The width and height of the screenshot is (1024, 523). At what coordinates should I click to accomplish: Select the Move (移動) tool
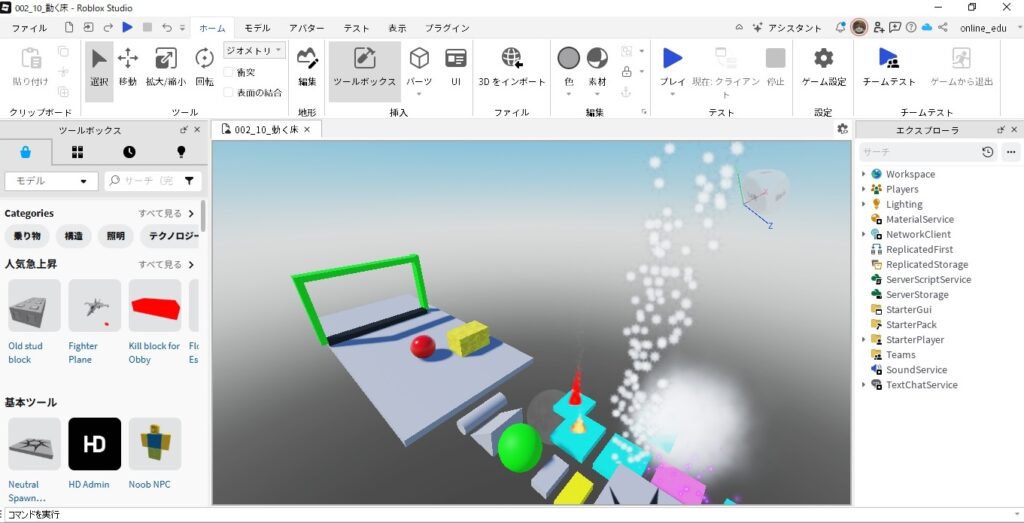click(128, 66)
